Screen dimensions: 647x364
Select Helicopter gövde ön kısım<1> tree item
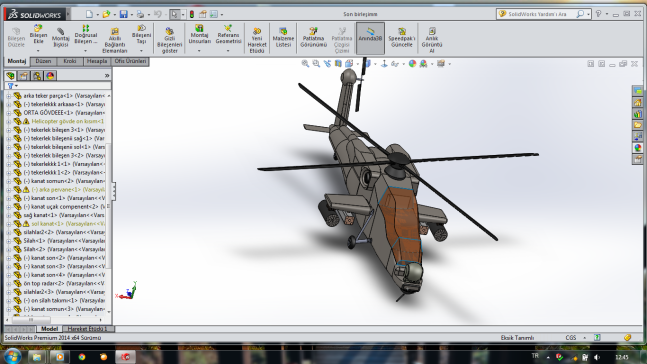click(68, 121)
